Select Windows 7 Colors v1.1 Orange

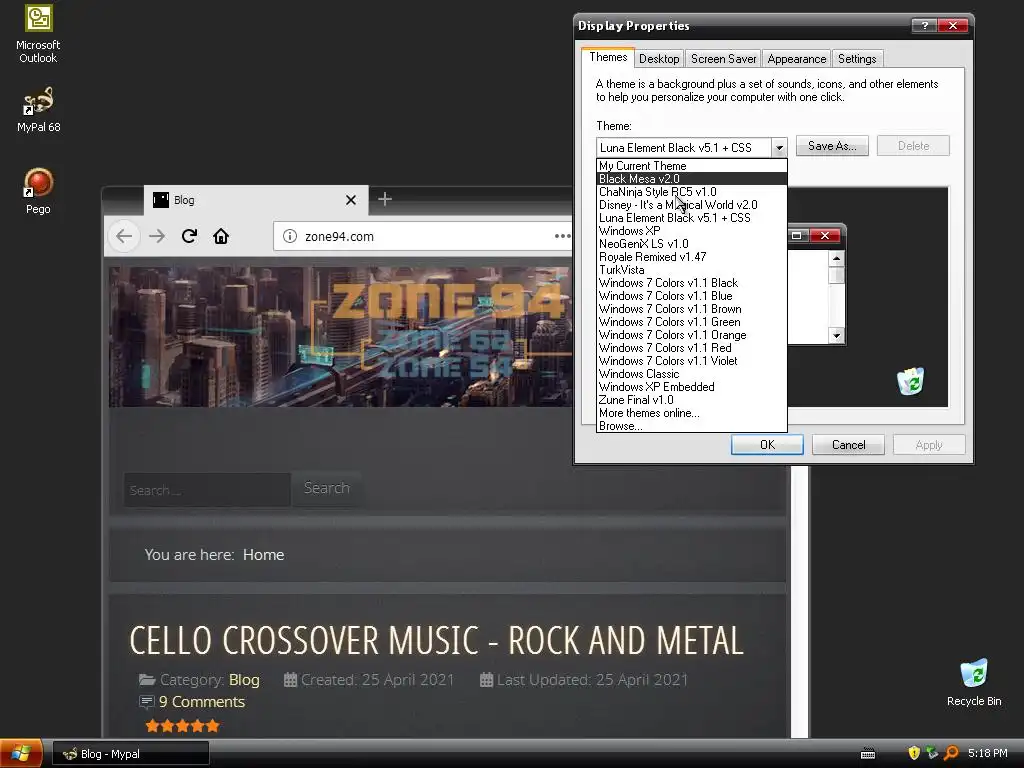point(692,335)
